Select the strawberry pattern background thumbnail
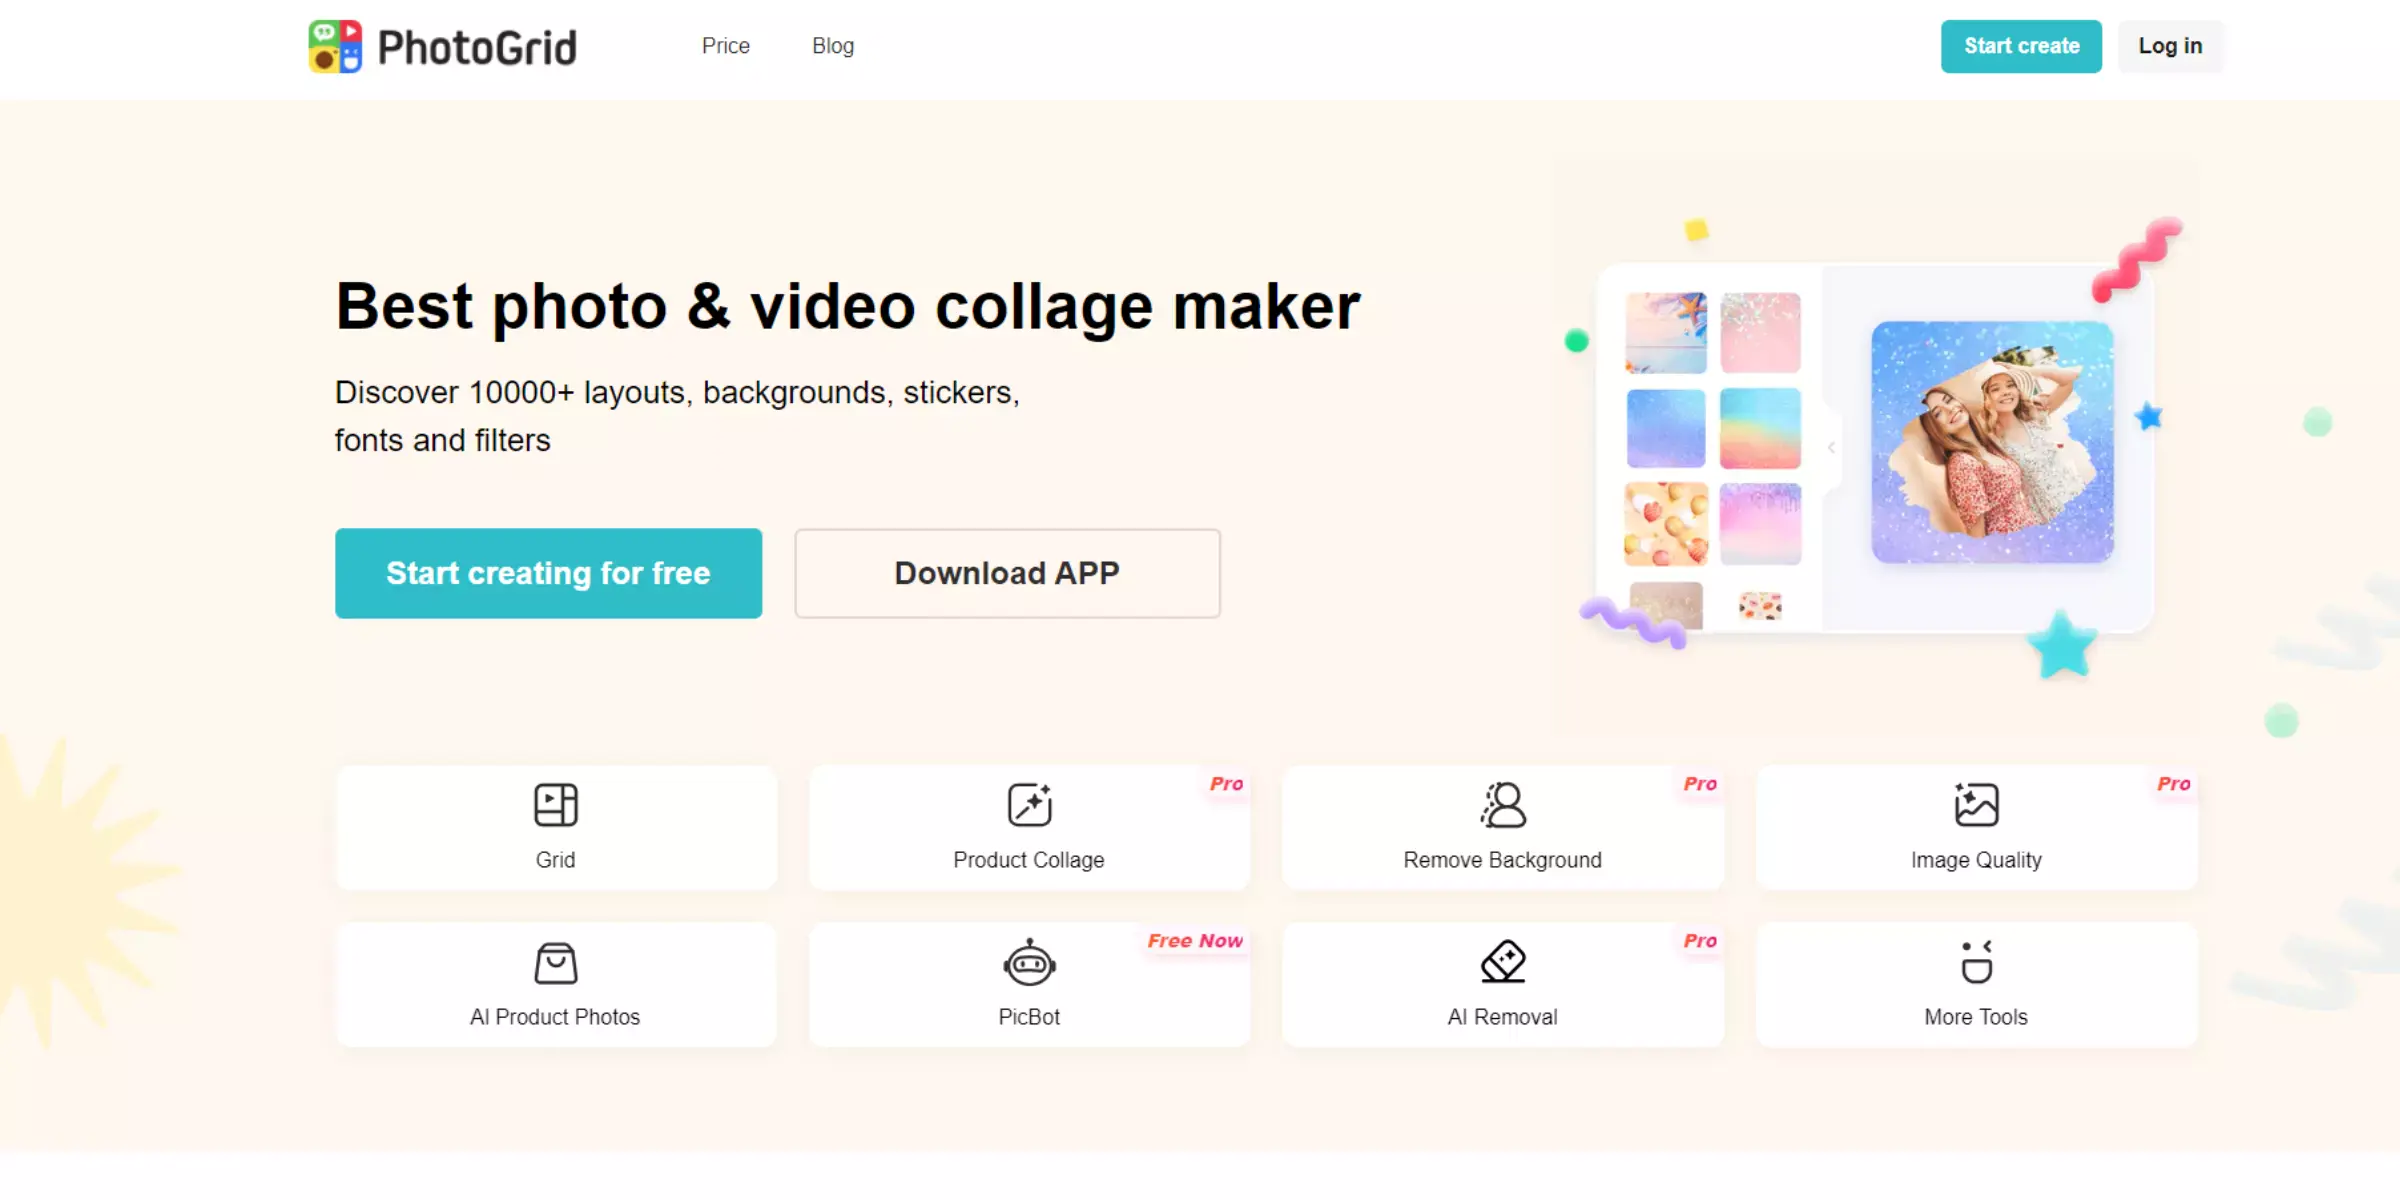Screen dimensions: 2400x1200 point(1666,524)
